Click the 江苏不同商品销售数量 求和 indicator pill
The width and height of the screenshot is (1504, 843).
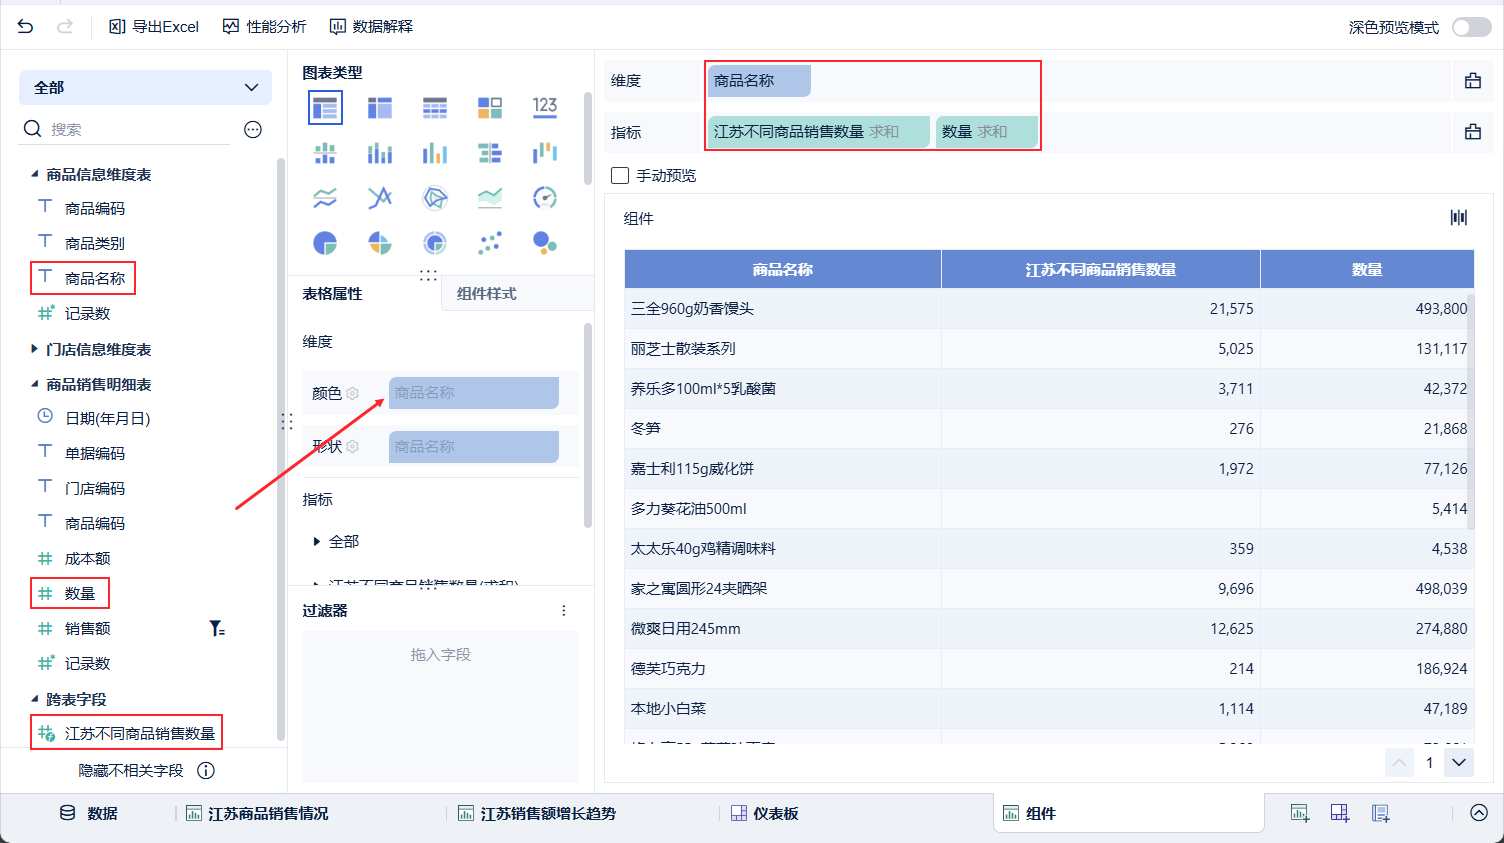click(x=819, y=132)
